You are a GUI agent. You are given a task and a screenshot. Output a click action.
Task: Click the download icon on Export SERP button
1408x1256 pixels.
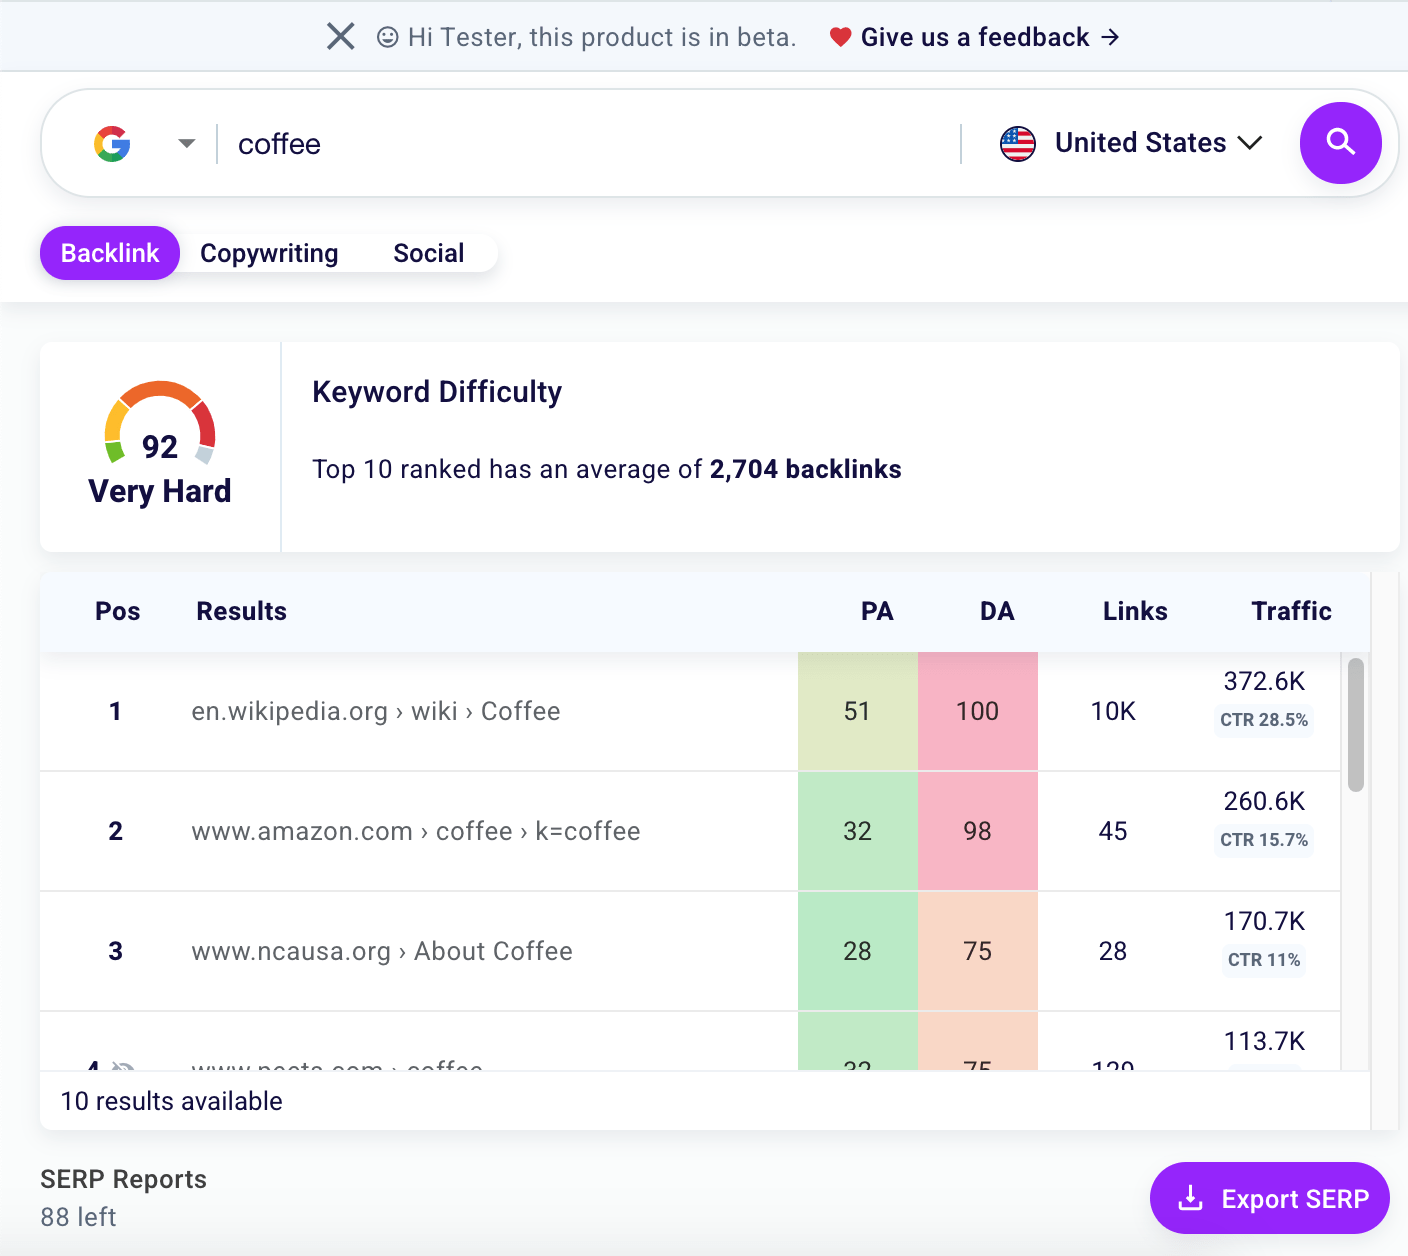pos(1190,1198)
